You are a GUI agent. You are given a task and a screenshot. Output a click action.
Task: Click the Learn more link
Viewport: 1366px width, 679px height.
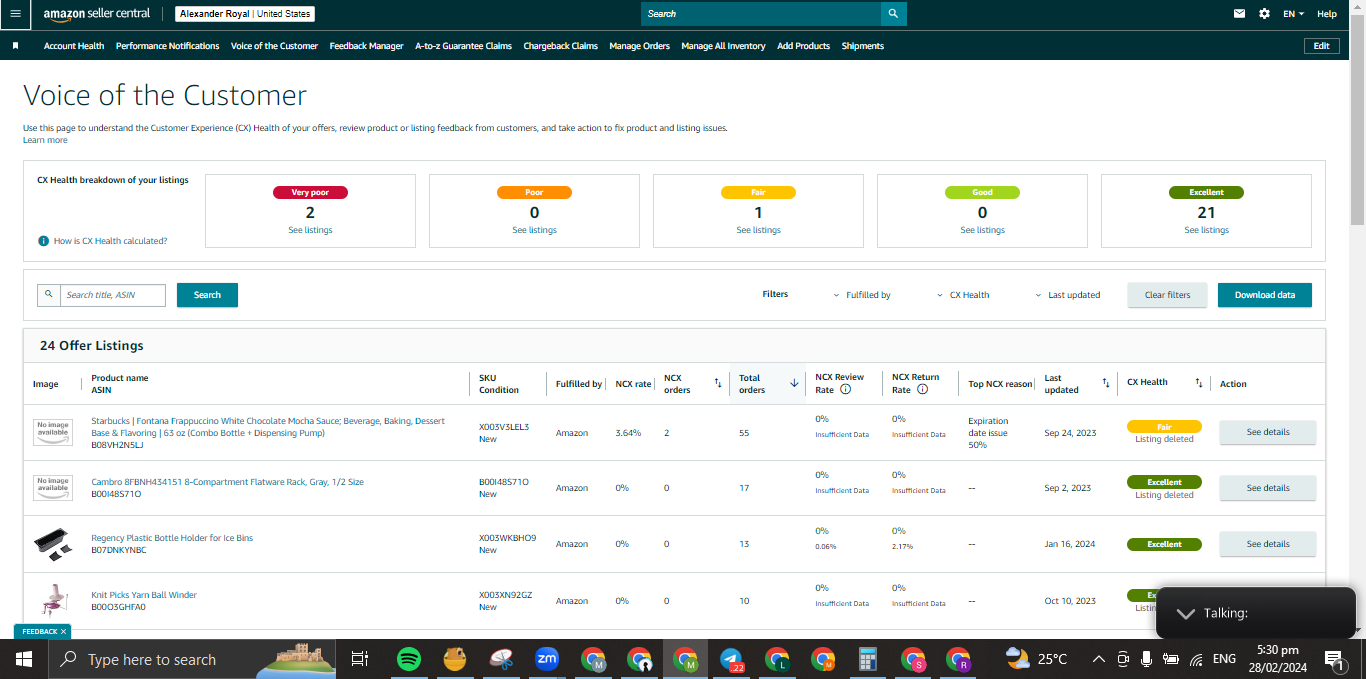[45, 140]
